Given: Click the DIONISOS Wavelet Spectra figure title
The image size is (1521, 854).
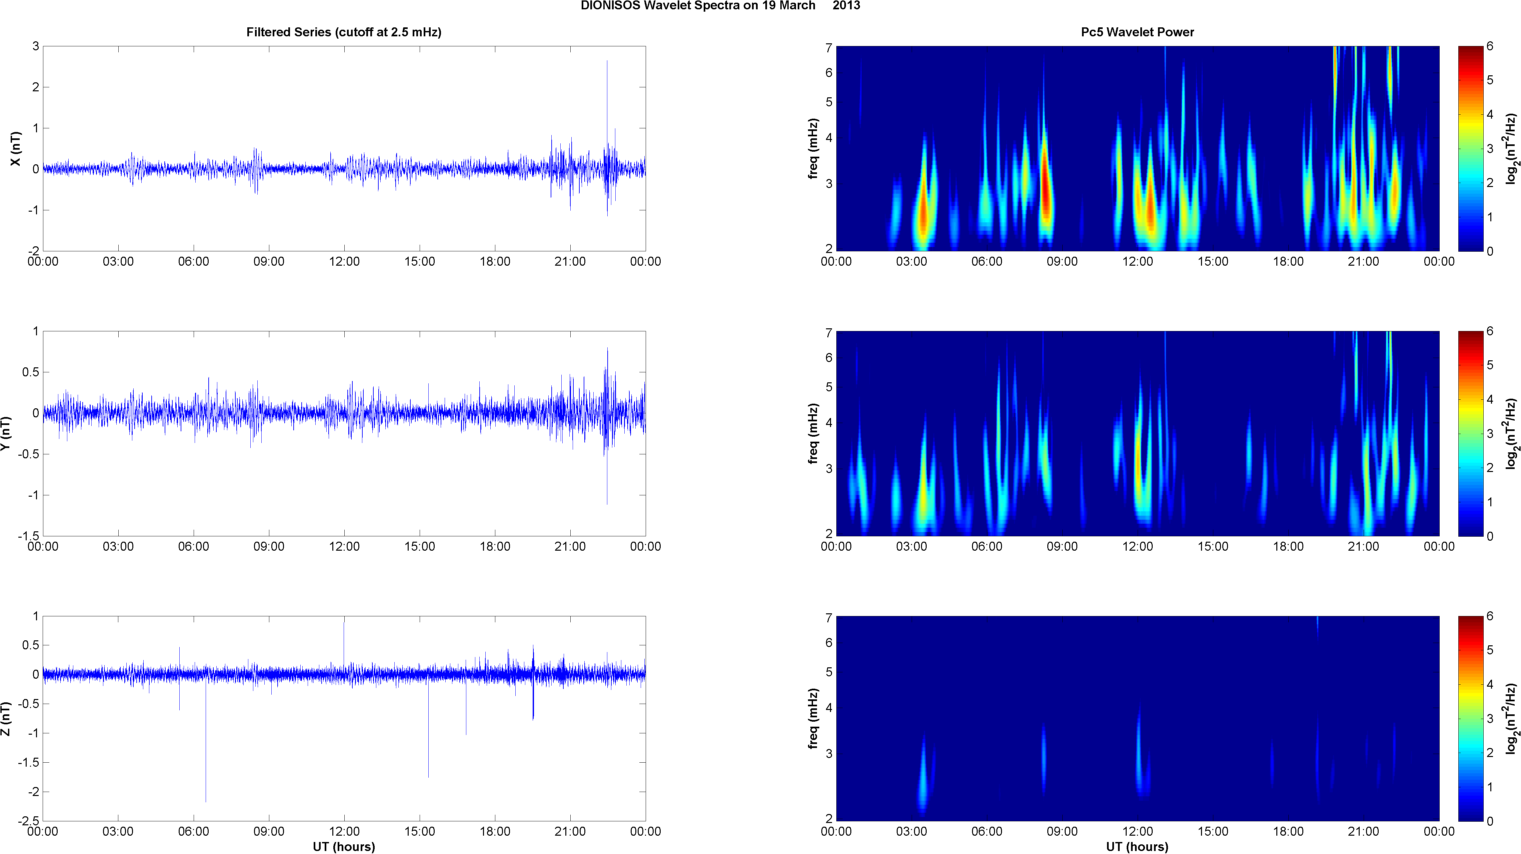Looking at the screenshot, I should [x=720, y=6].
